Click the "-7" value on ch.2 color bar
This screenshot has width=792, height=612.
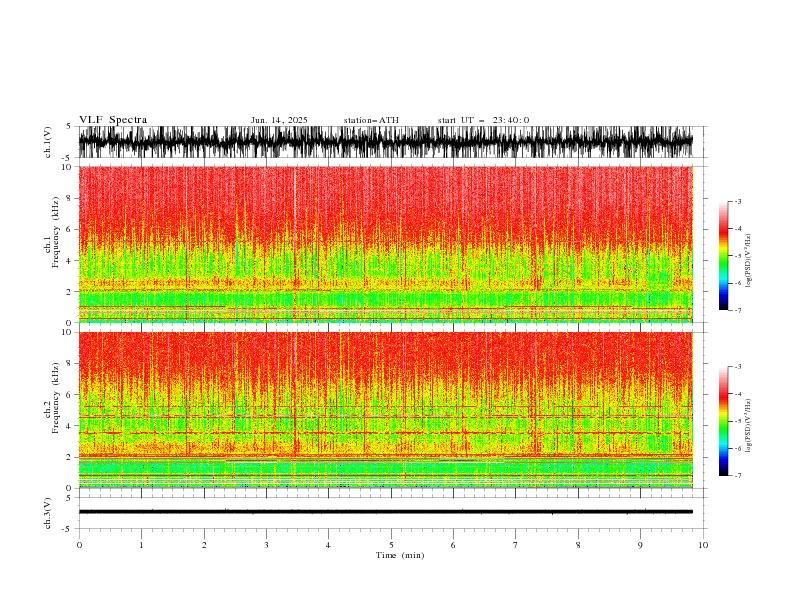click(738, 476)
